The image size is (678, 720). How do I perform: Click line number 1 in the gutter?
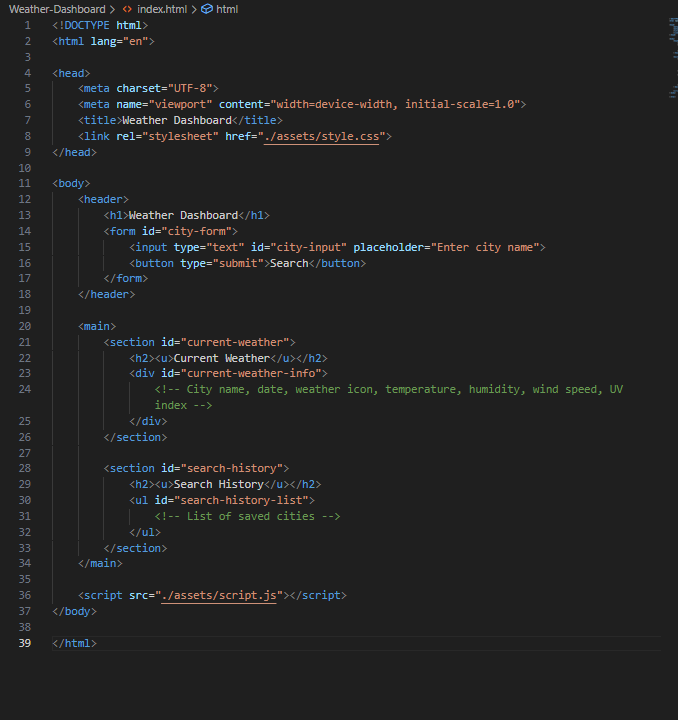pyautogui.click(x=28, y=25)
